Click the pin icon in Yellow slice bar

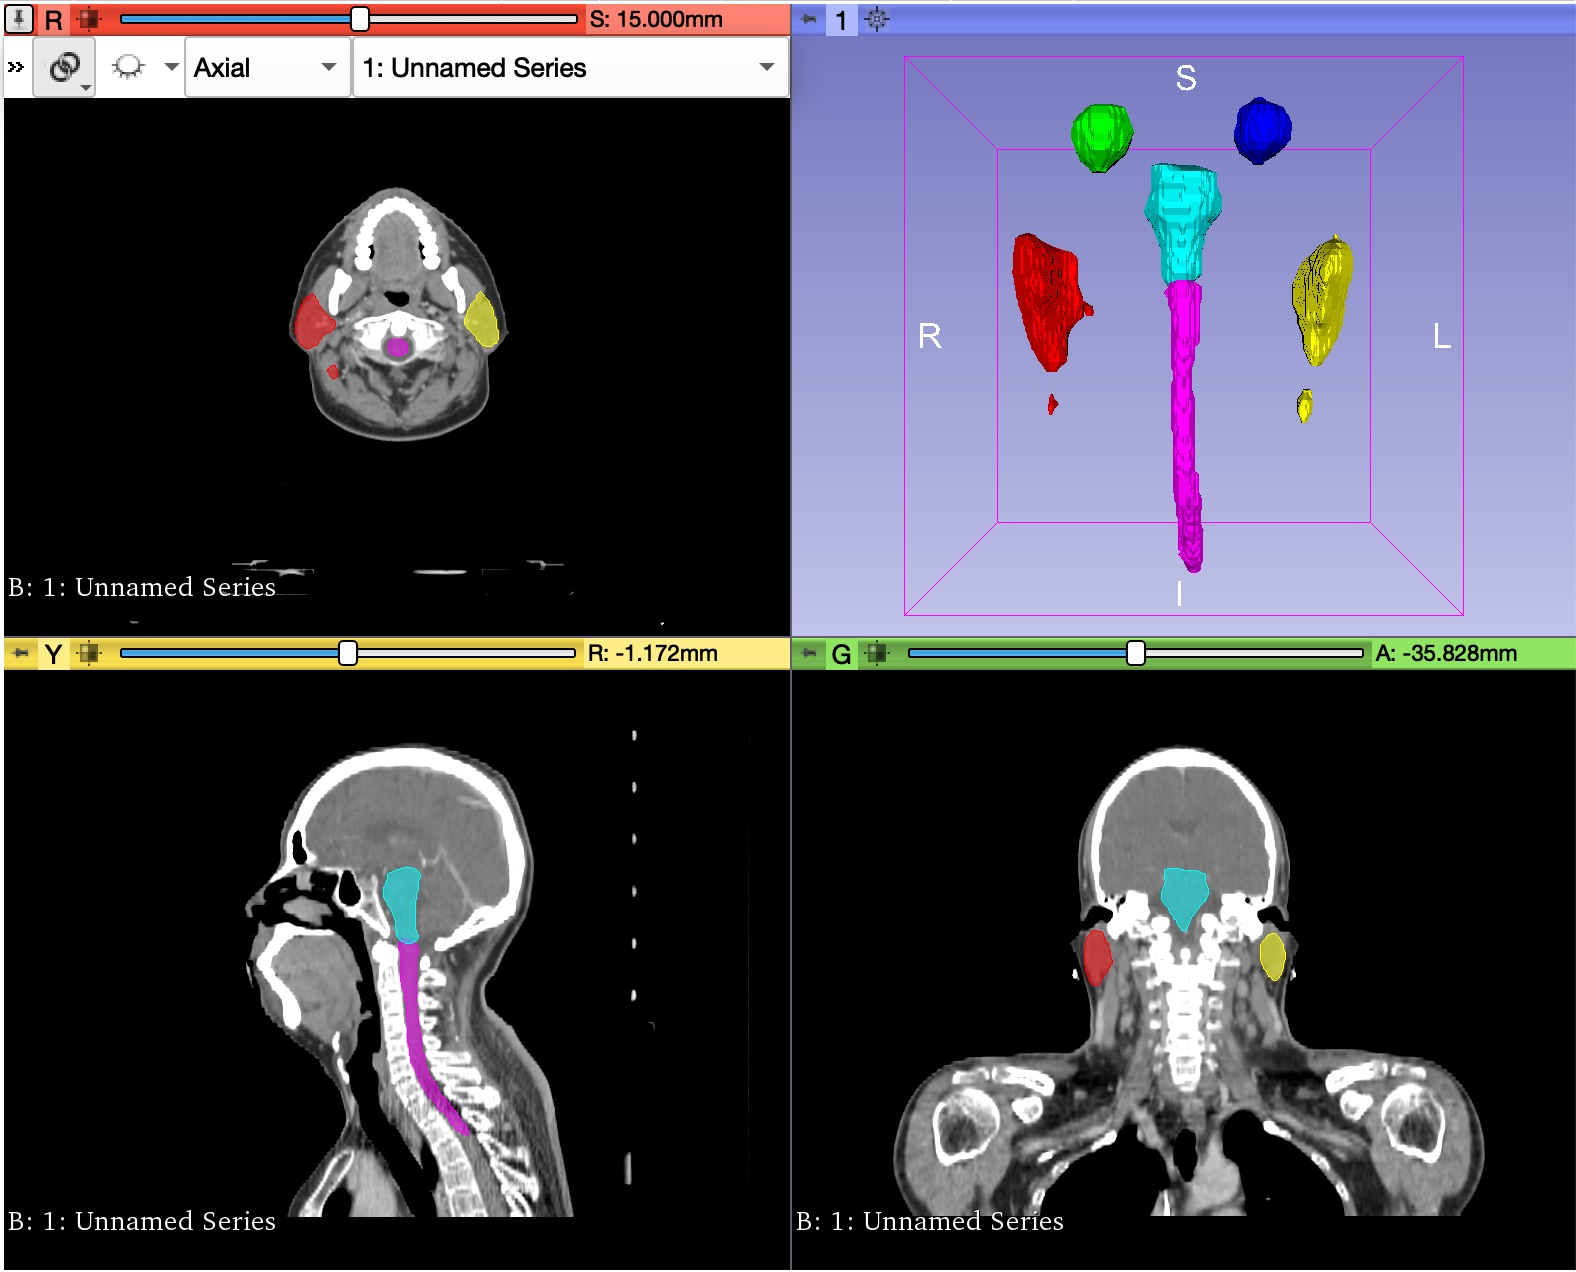[20, 653]
